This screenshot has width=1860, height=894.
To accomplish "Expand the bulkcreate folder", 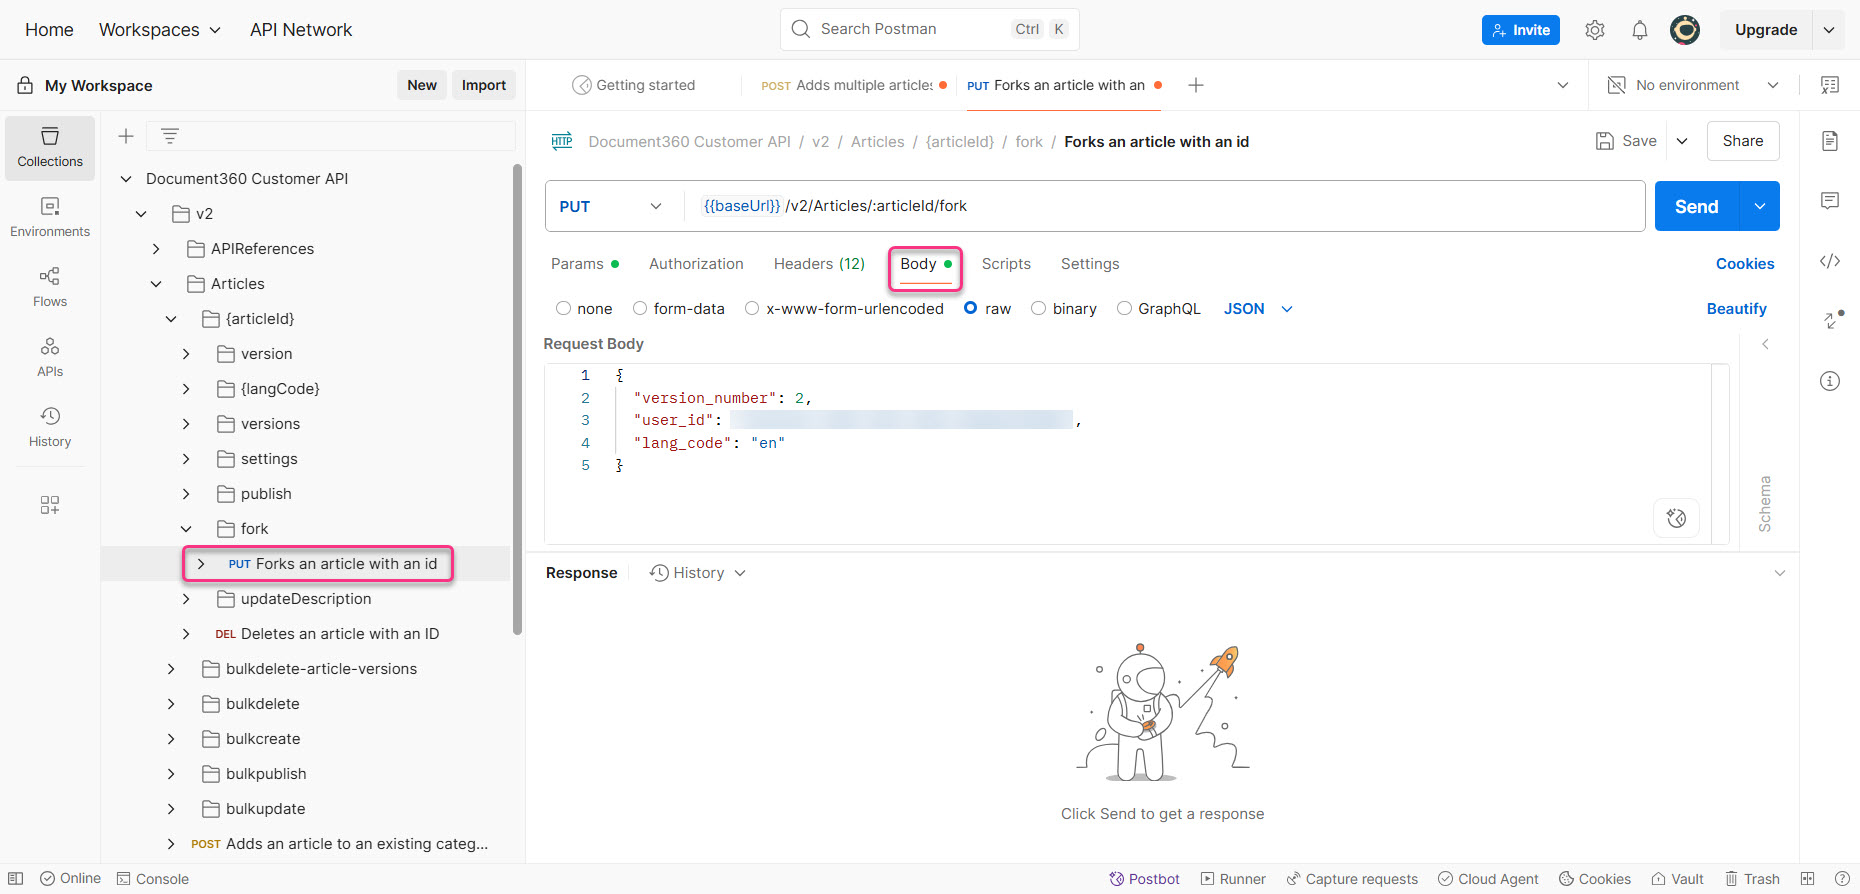I will click(x=171, y=739).
